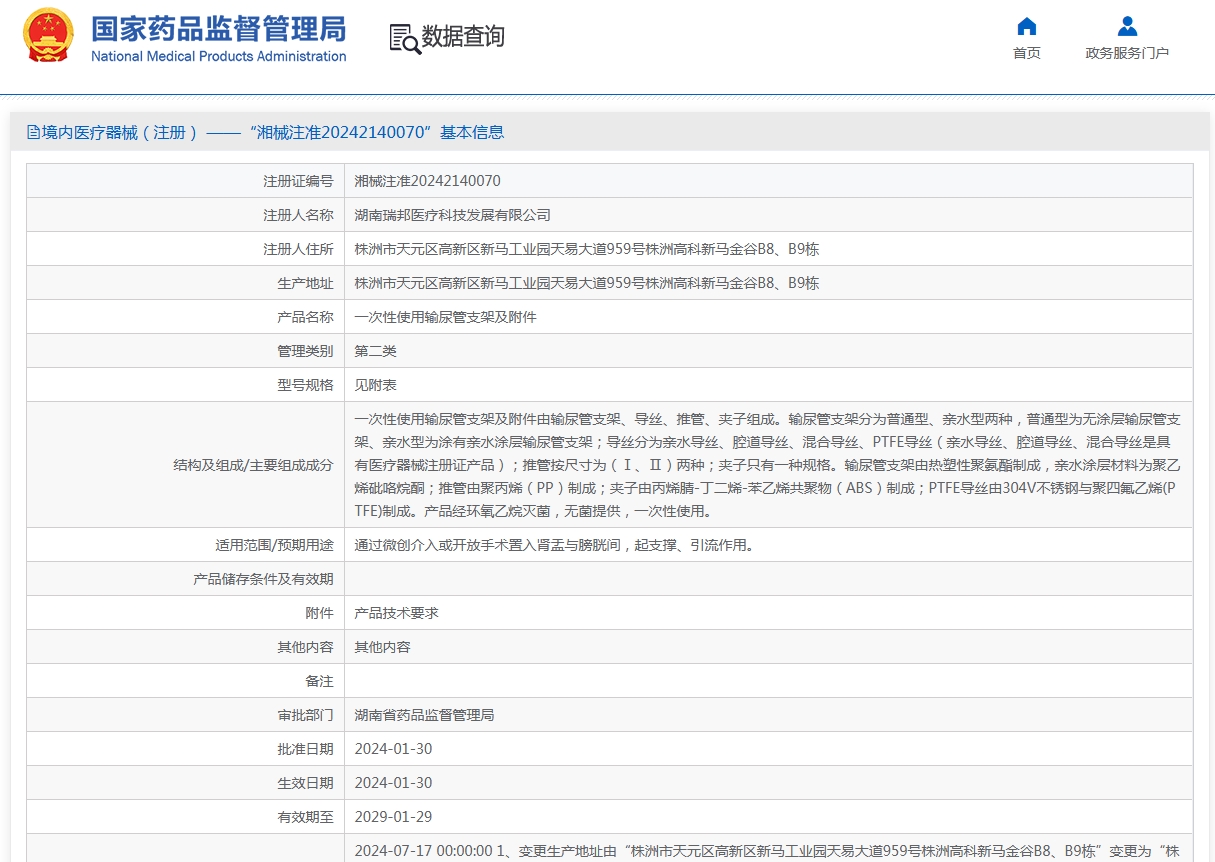Click the 国家药品监督管理局 site title

point(219,27)
